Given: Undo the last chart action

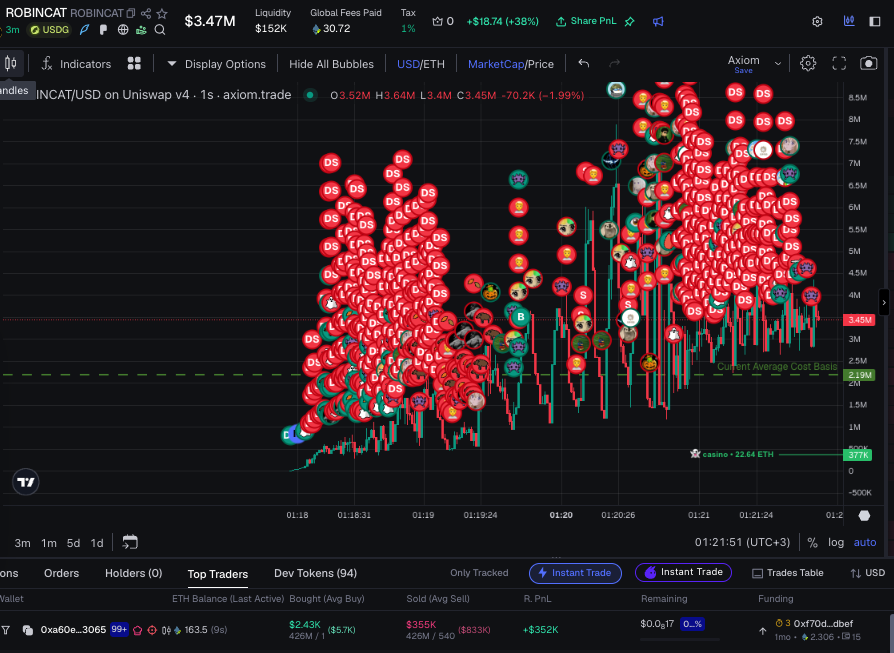Looking at the screenshot, I should 583,63.
